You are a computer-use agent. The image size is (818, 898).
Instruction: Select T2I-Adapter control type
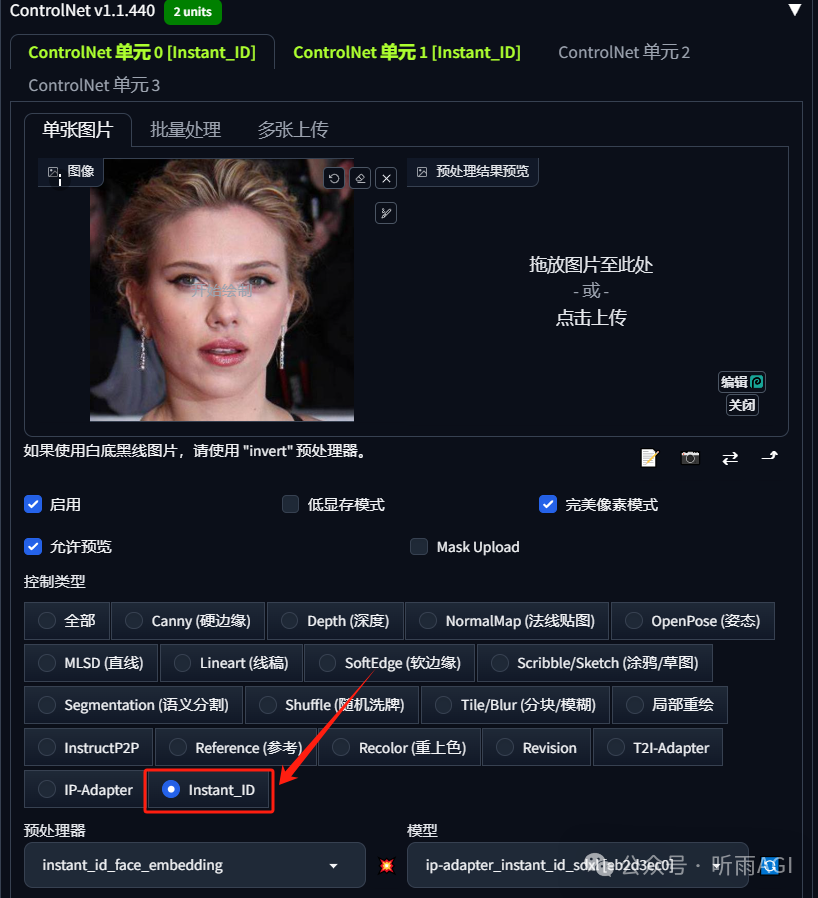[658, 747]
